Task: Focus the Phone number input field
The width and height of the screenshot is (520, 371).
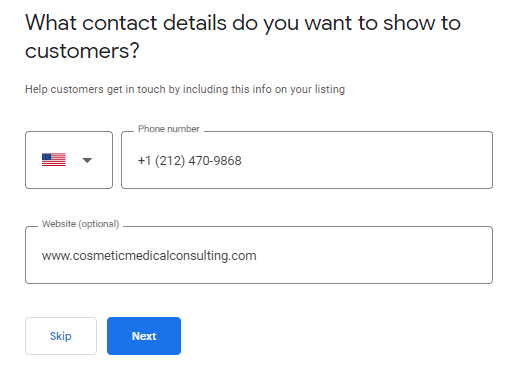Action: pos(307,160)
